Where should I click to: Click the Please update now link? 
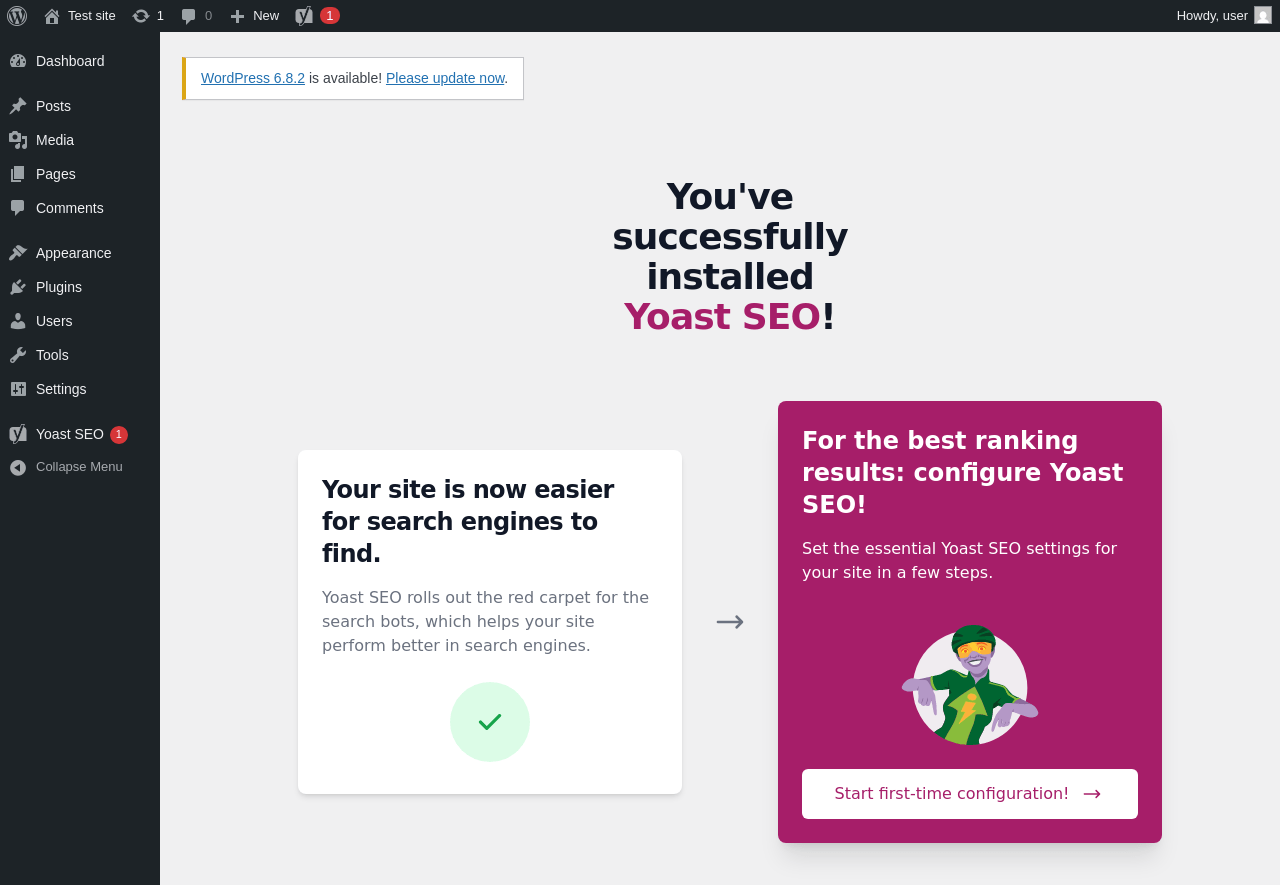tap(445, 78)
